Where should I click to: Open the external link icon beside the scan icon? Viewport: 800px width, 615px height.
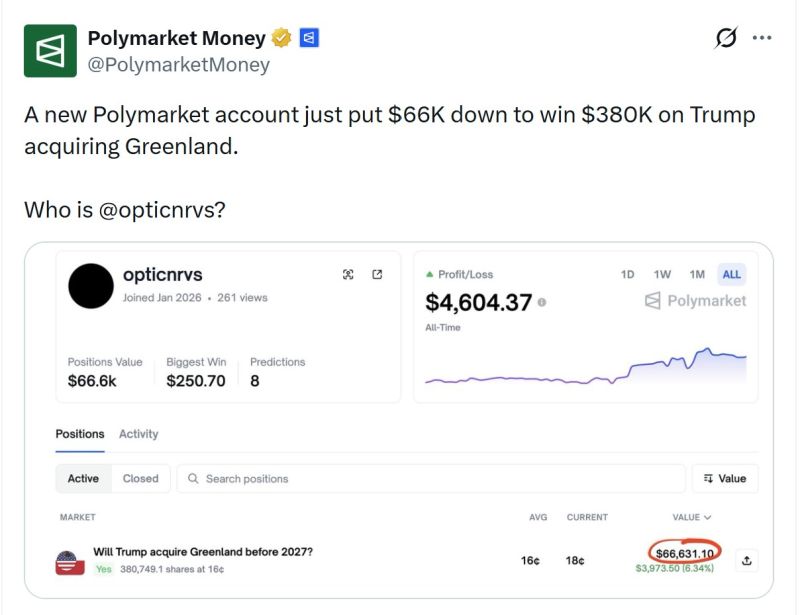pos(377,274)
